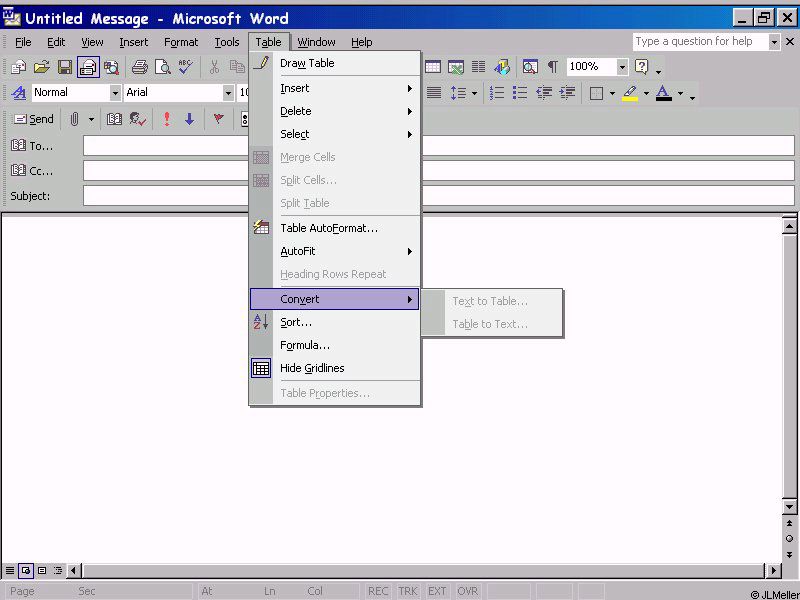Click the Print icon in the toolbar
800x600 pixels.
click(140, 67)
